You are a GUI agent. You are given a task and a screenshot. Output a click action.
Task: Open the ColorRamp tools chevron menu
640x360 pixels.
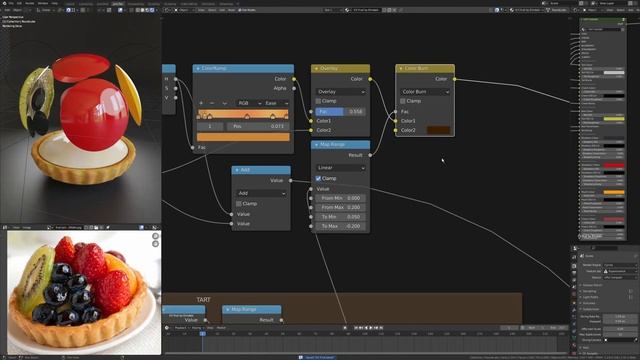click(x=224, y=103)
